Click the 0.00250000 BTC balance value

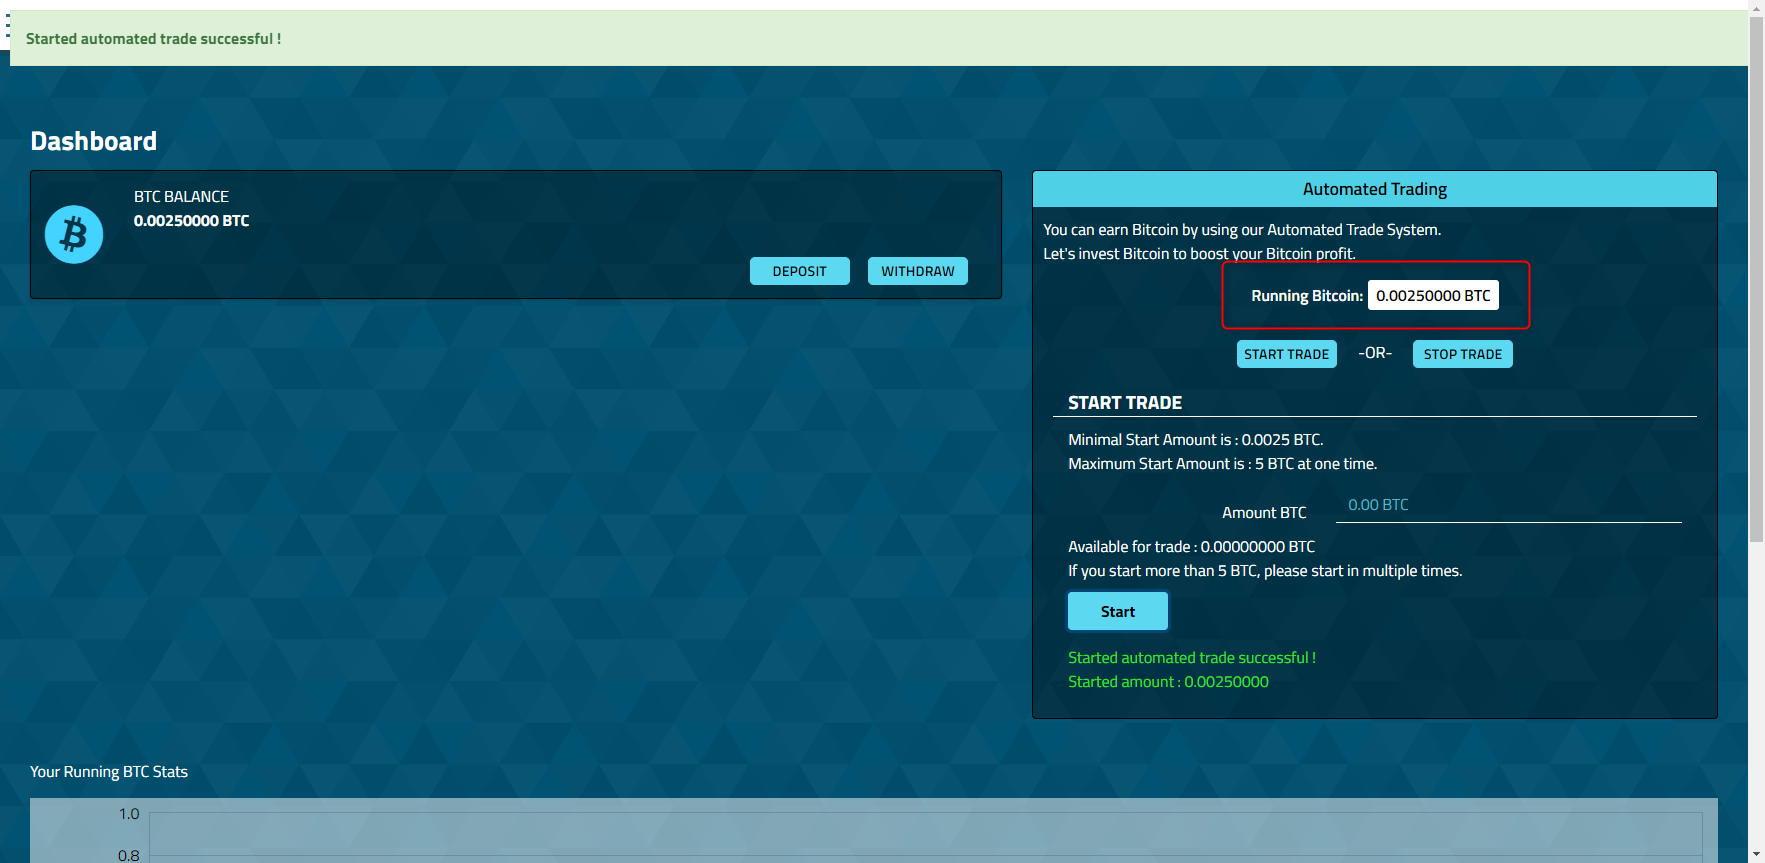[192, 221]
